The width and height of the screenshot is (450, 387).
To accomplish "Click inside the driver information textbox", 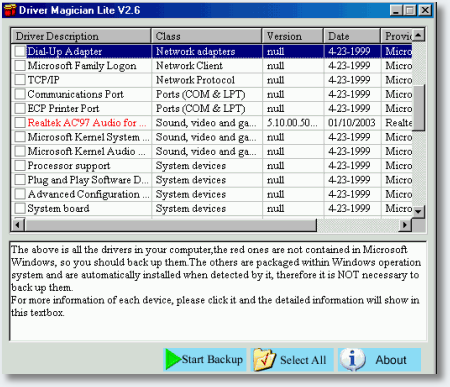I will click(218, 291).
